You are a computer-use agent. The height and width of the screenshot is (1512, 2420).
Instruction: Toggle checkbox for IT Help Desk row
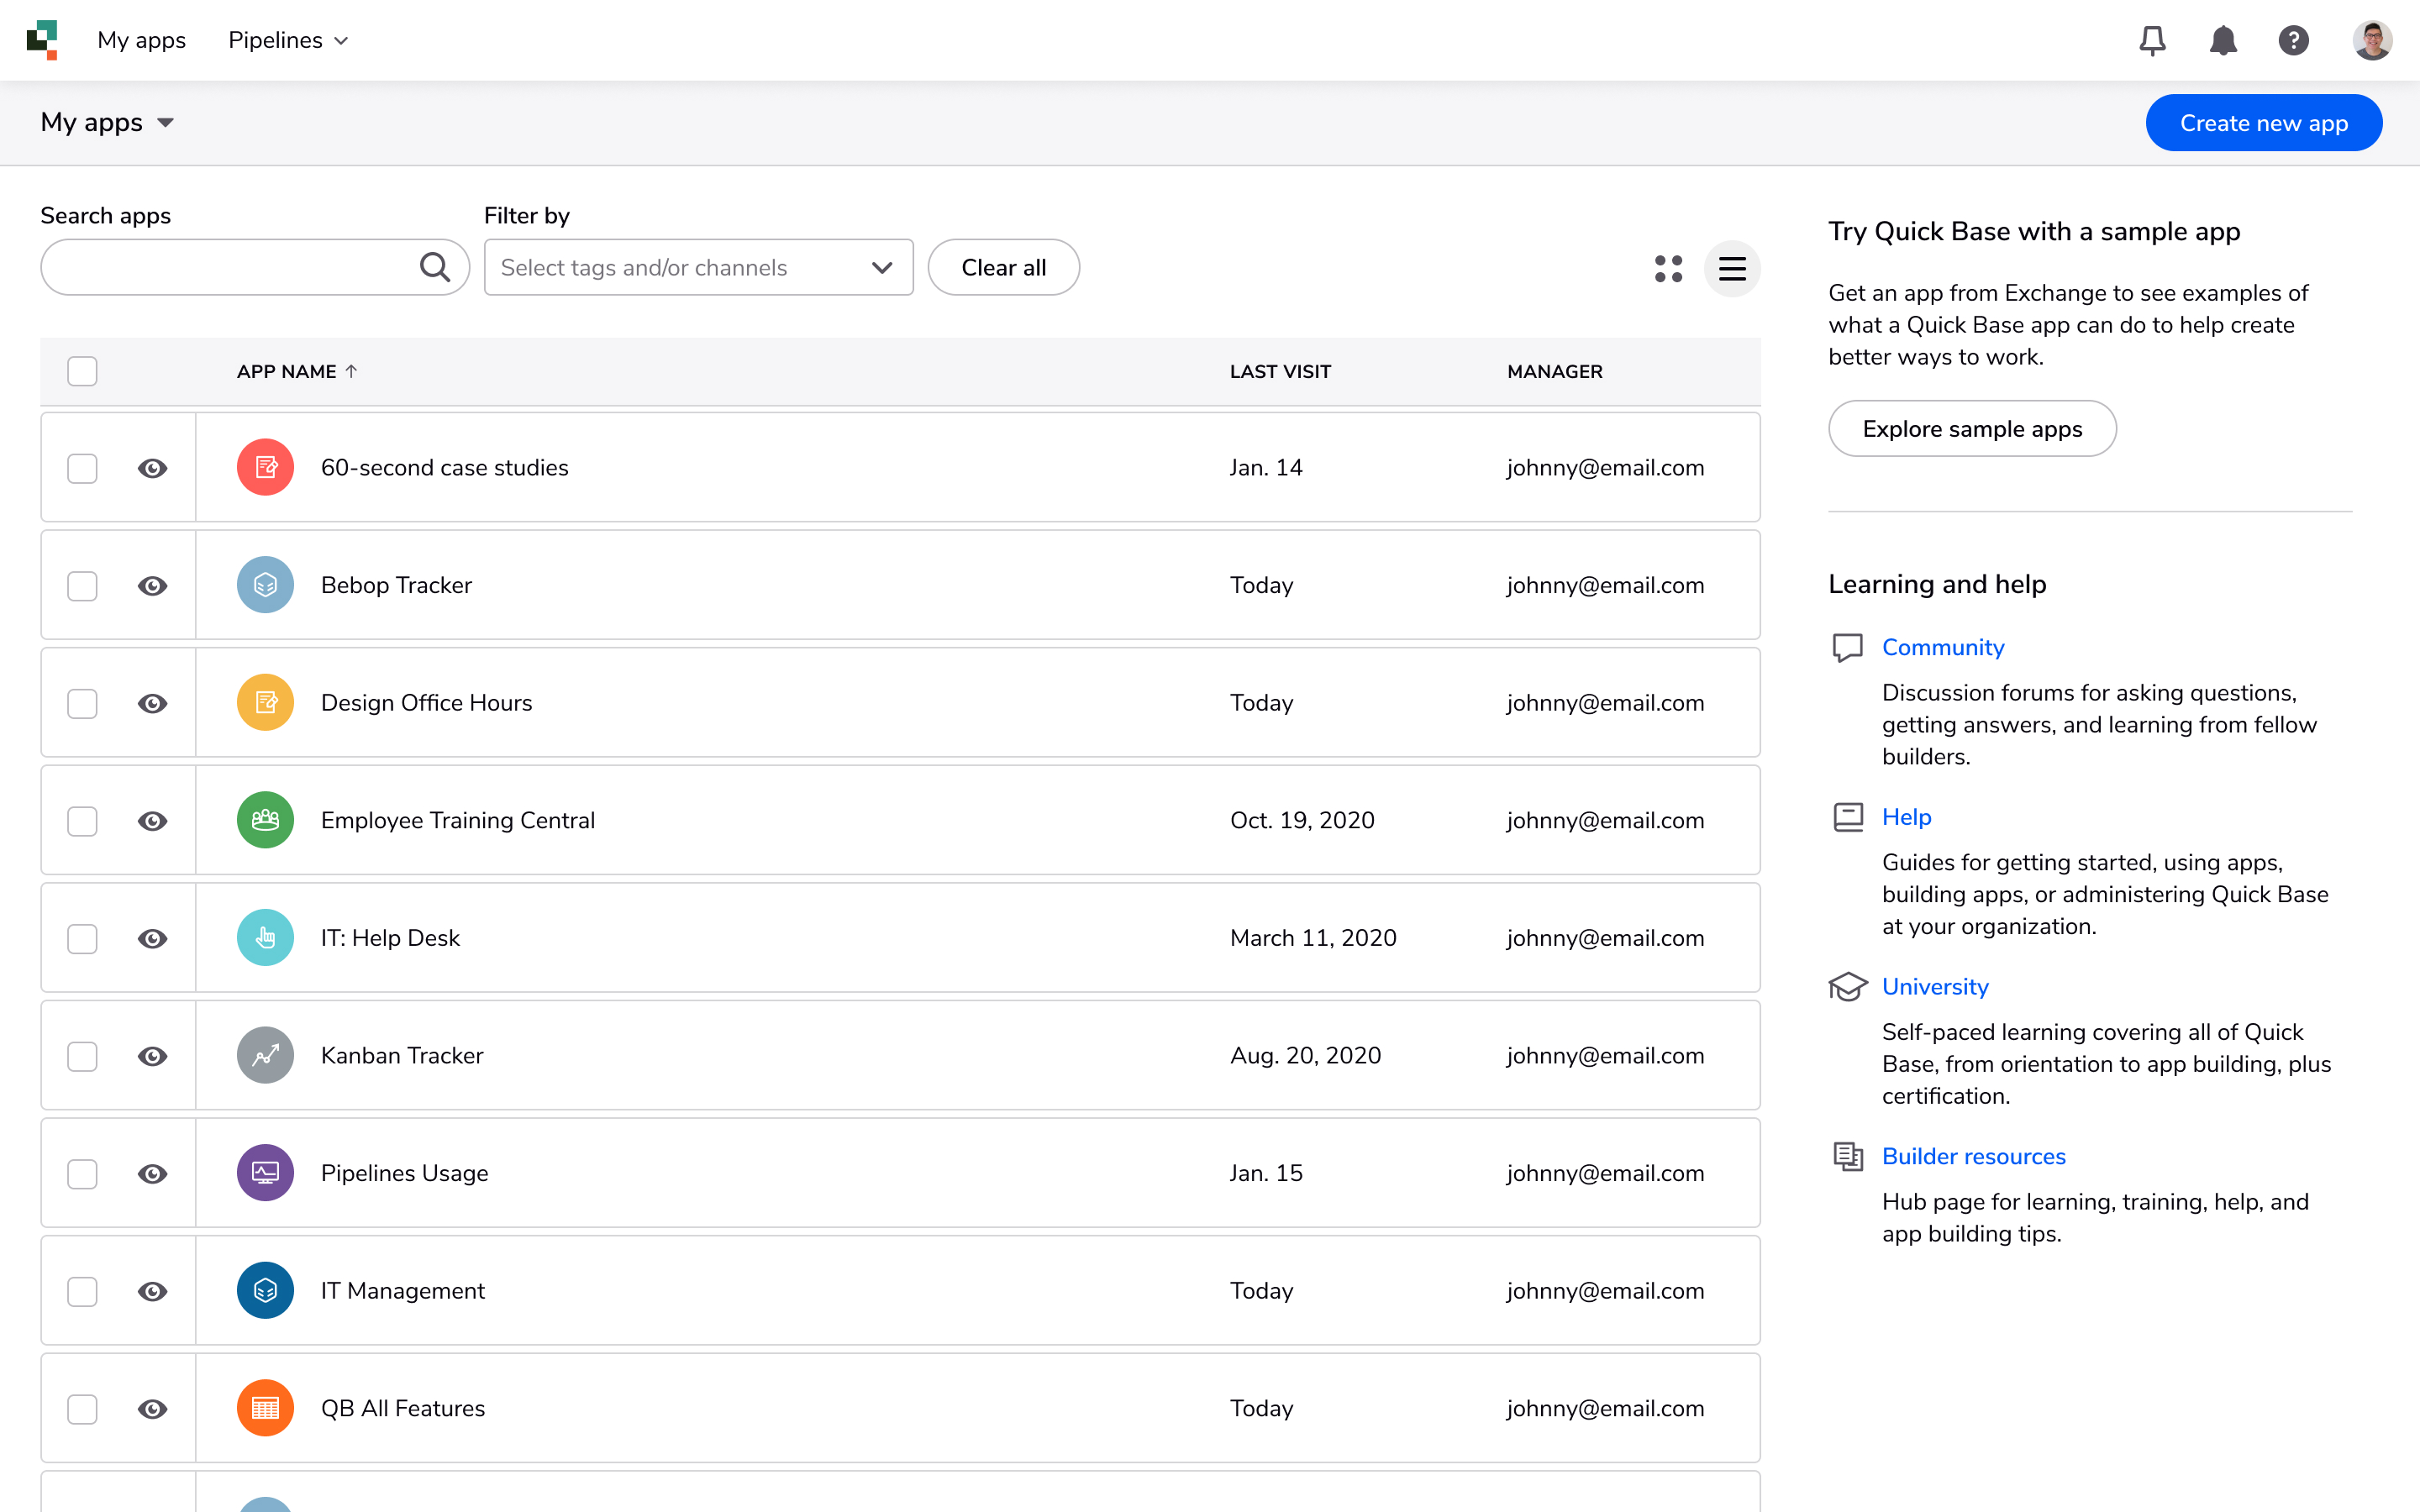point(82,937)
